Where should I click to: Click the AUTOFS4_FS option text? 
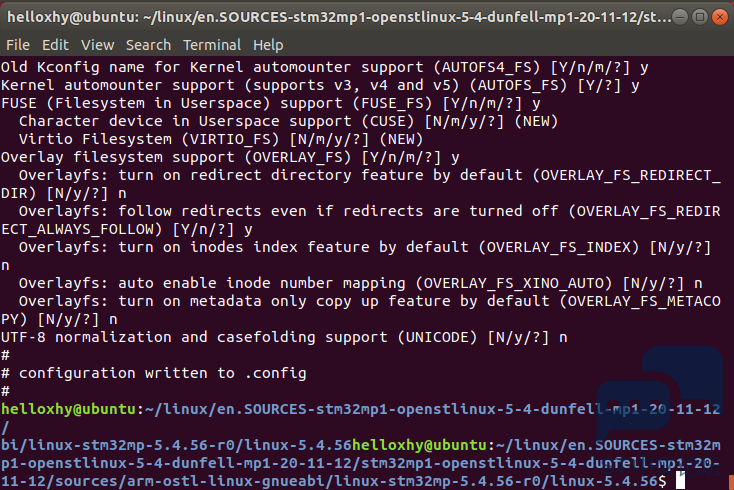(487, 67)
